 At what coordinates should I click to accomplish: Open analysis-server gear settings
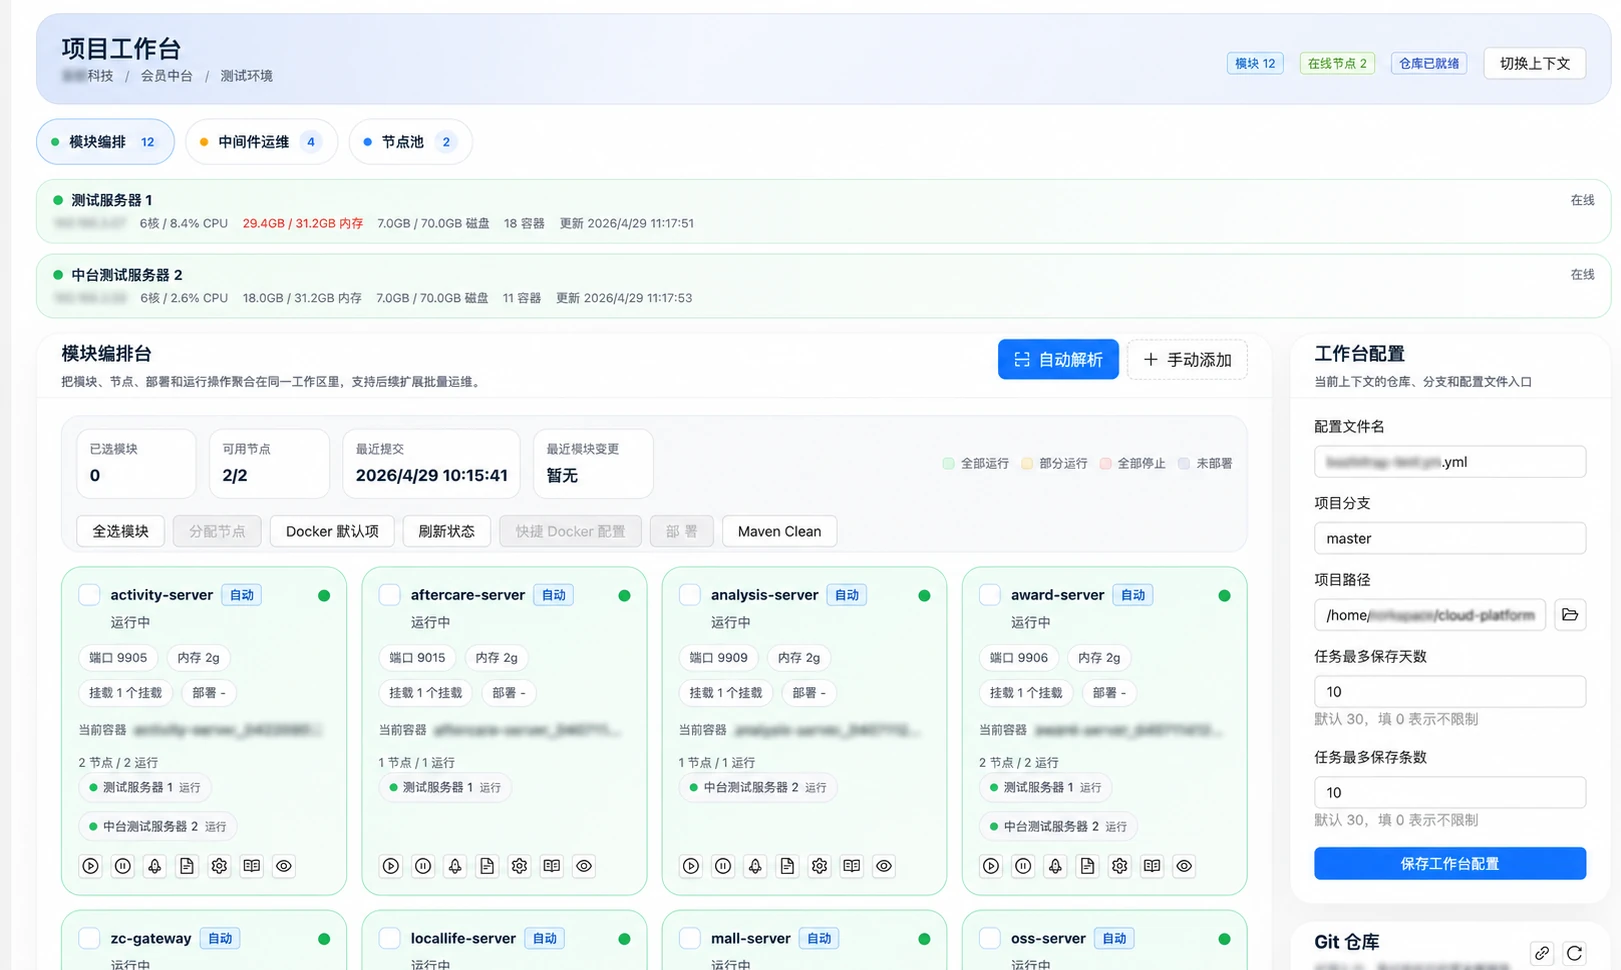coord(819,866)
